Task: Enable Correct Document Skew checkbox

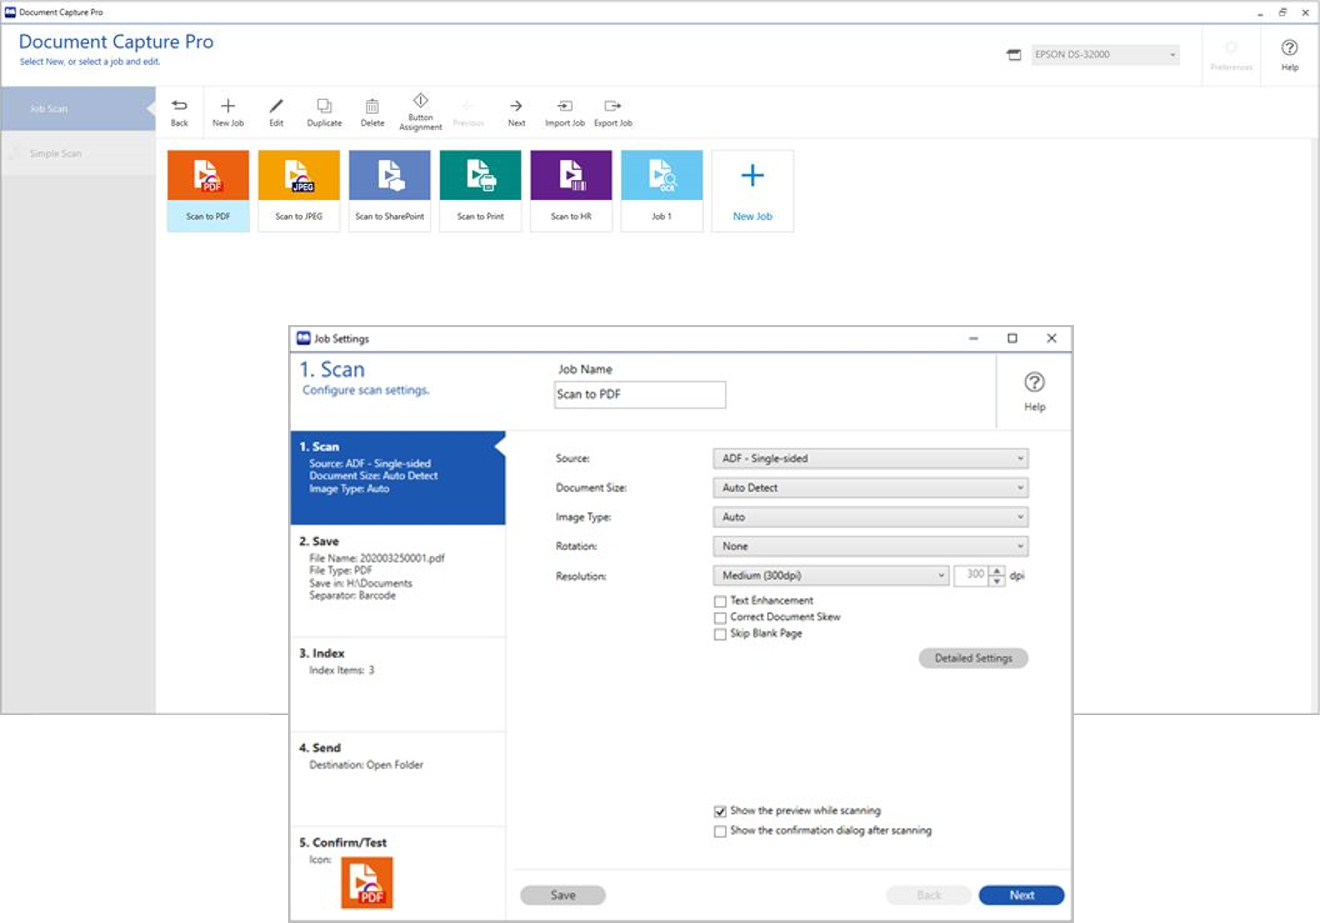Action: pyautogui.click(x=720, y=618)
